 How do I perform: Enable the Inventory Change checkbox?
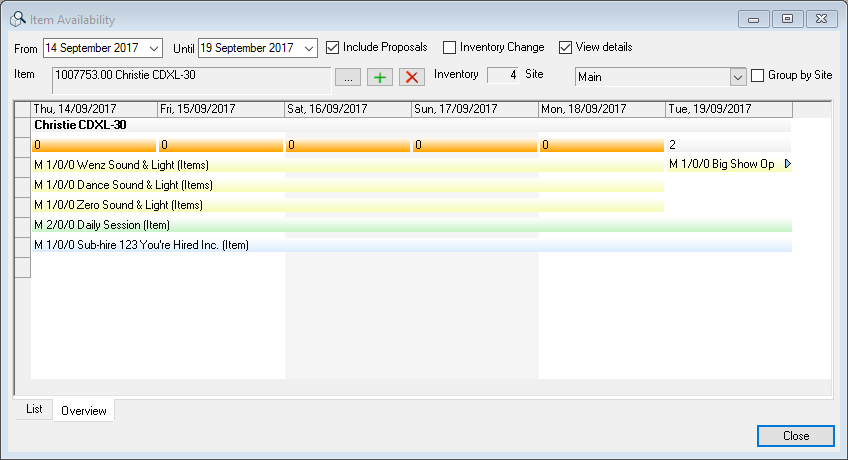pos(450,47)
